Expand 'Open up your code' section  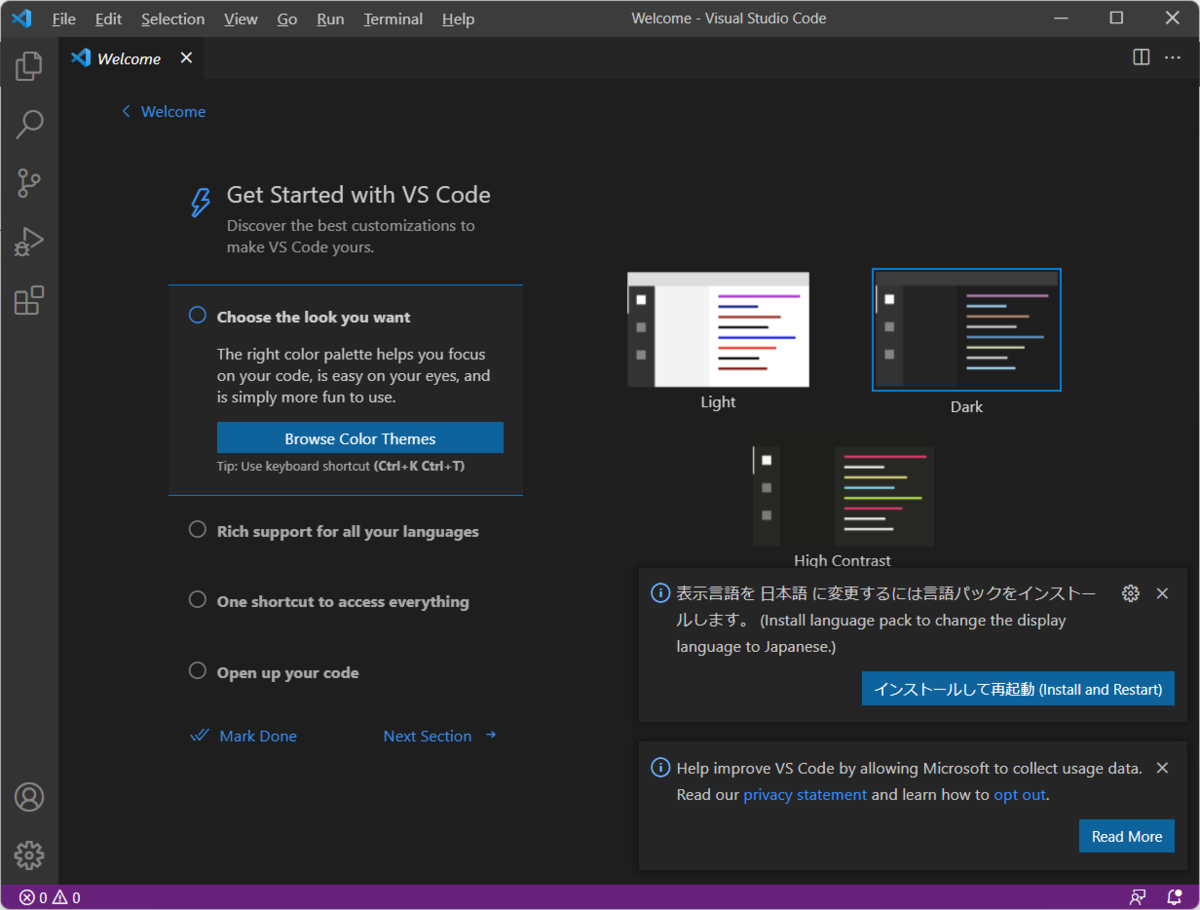coord(288,673)
